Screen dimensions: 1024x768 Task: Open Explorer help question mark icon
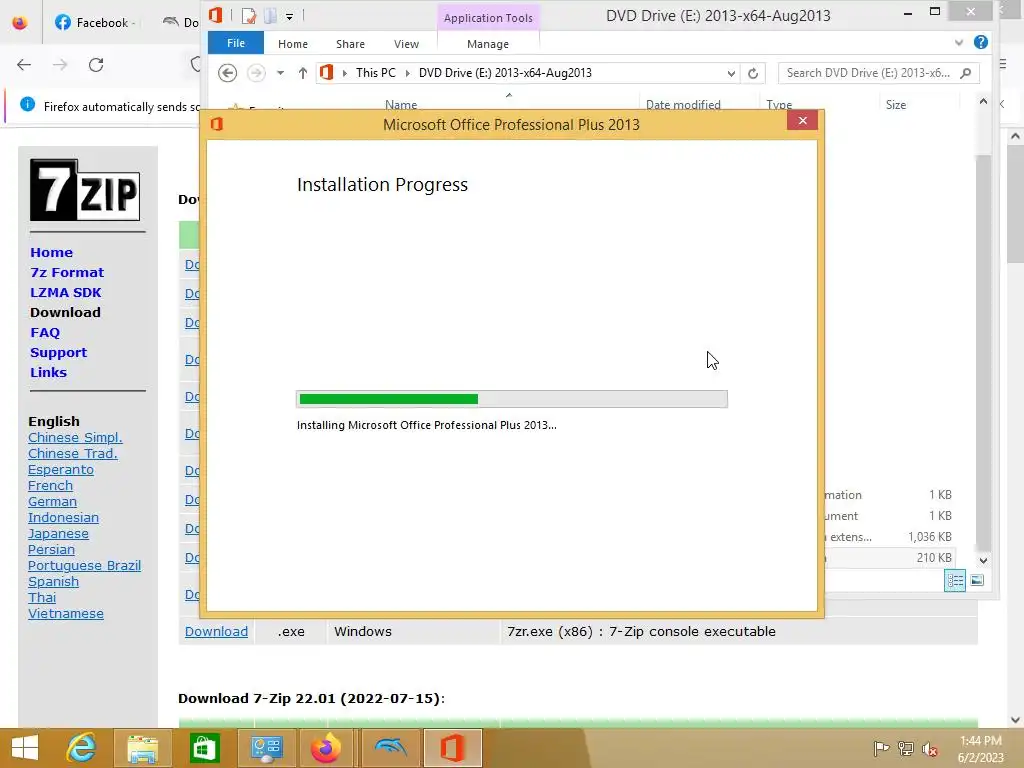pyautogui.click(x=980, y=42)
